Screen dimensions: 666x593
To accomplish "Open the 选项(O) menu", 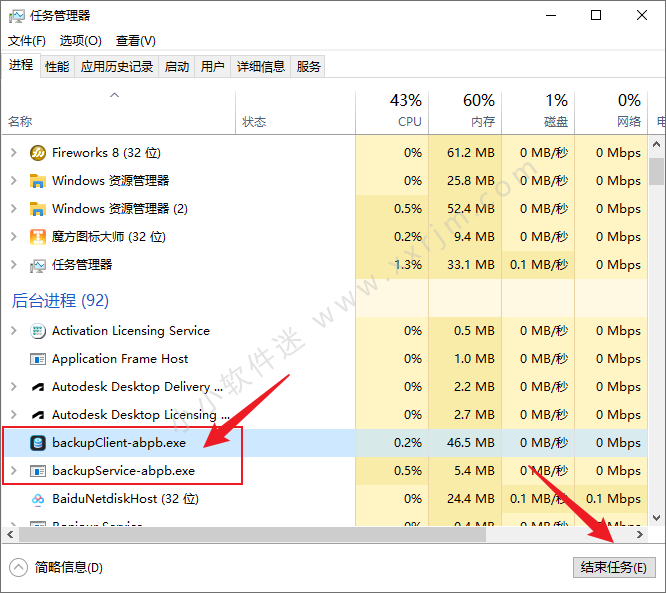I will pos(81,41).
